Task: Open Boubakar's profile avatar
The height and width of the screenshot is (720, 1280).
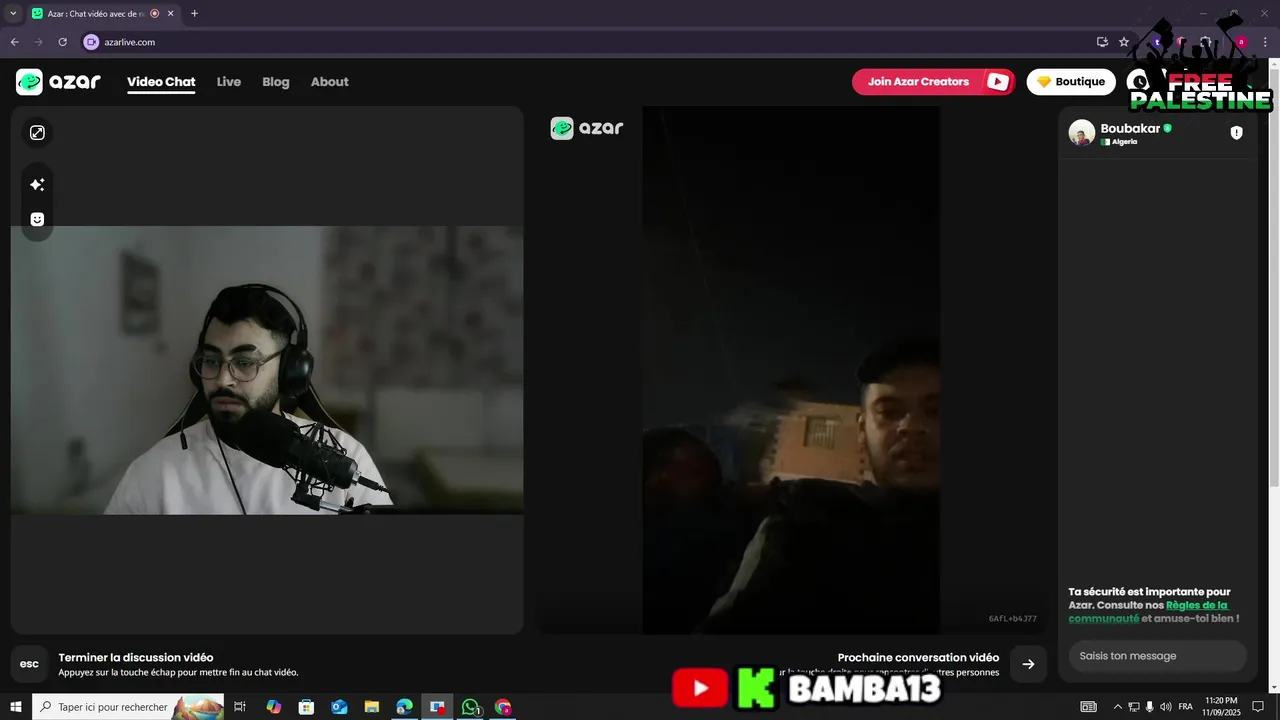Action: point(1081,133)
